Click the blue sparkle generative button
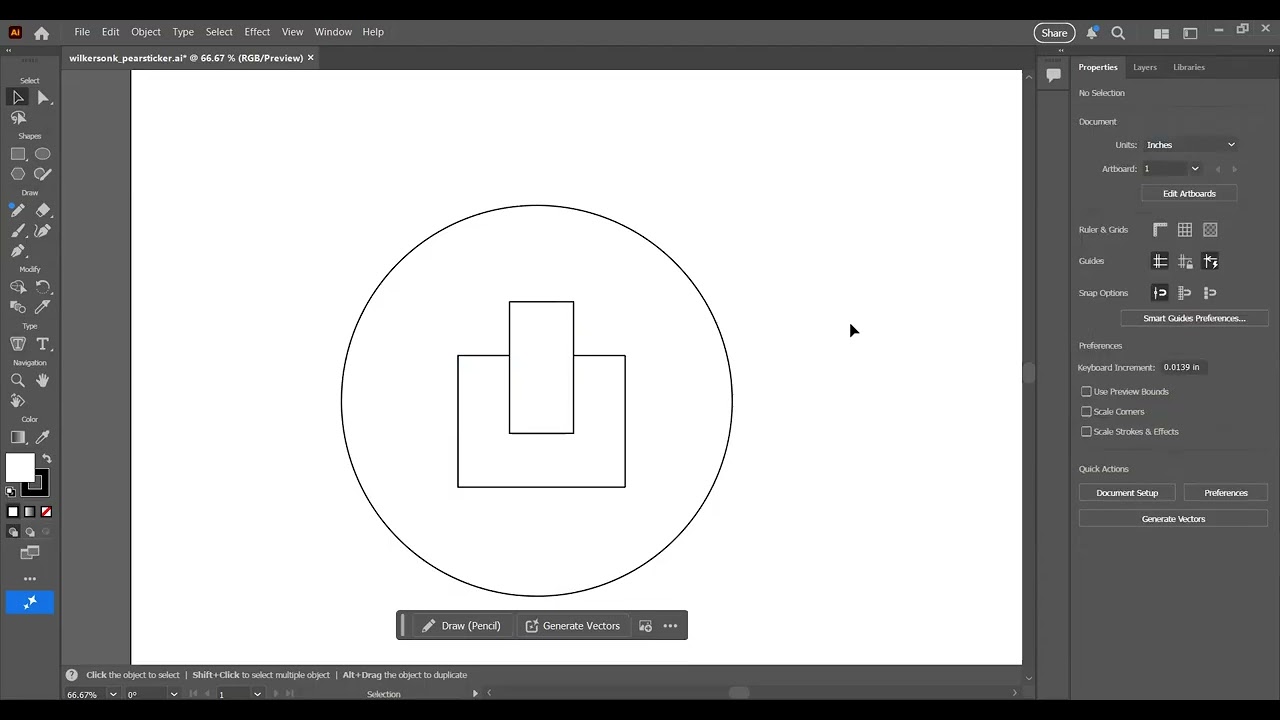Viewport: 1280px width, 720px height. (30, 602)
